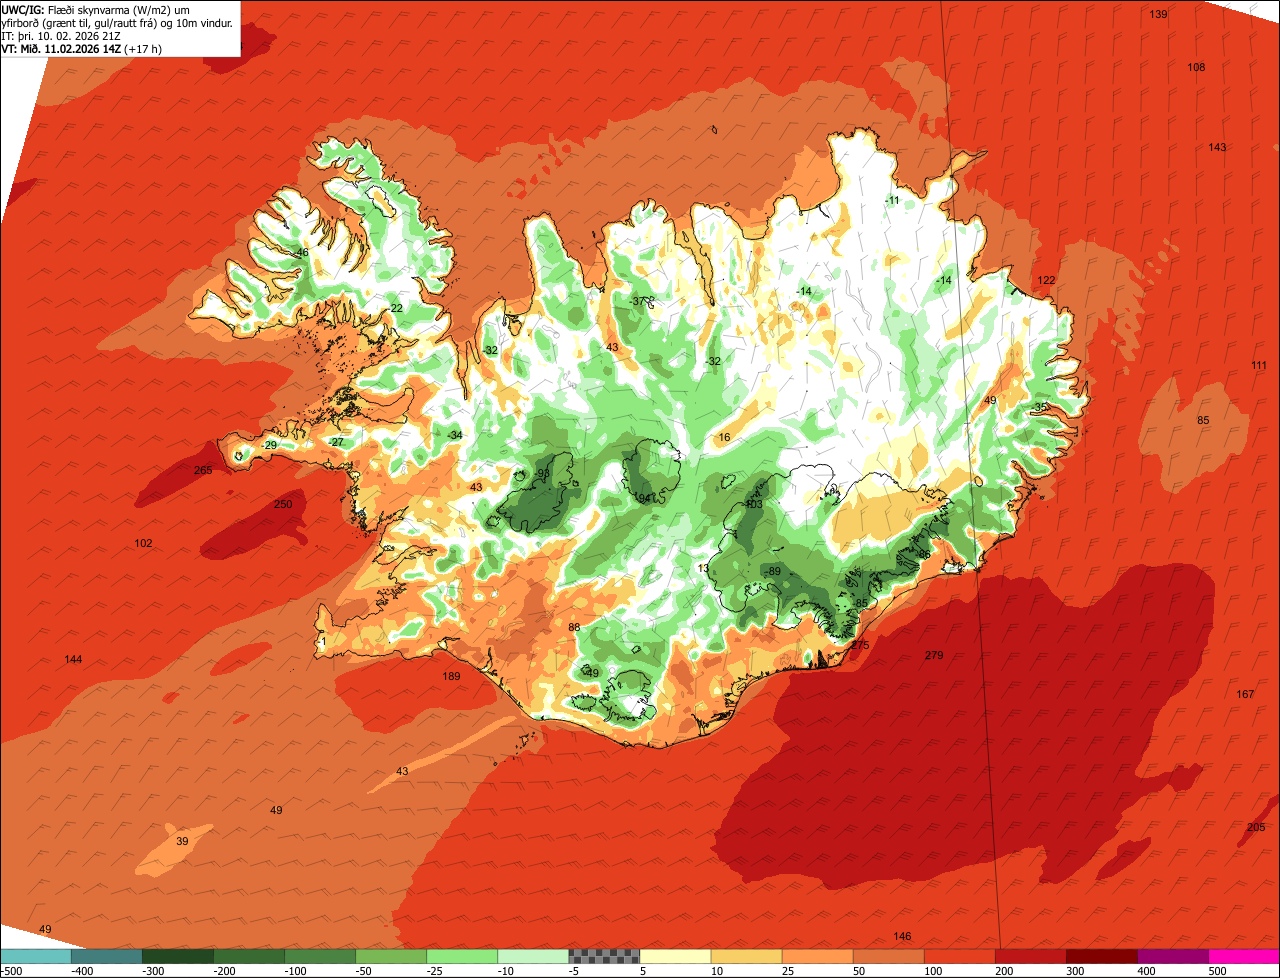
Task: Click the purple 400 to 500 legend swatch
Action: (1171, 956)
